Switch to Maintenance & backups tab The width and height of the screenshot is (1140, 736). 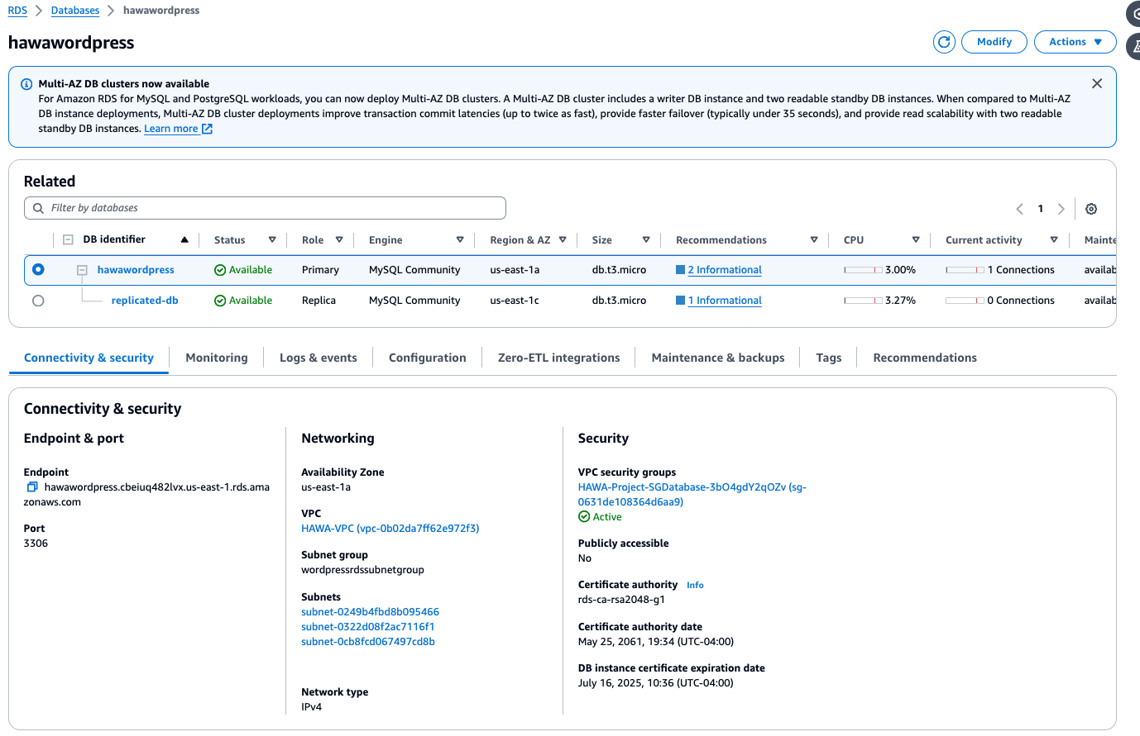[718, 358]
